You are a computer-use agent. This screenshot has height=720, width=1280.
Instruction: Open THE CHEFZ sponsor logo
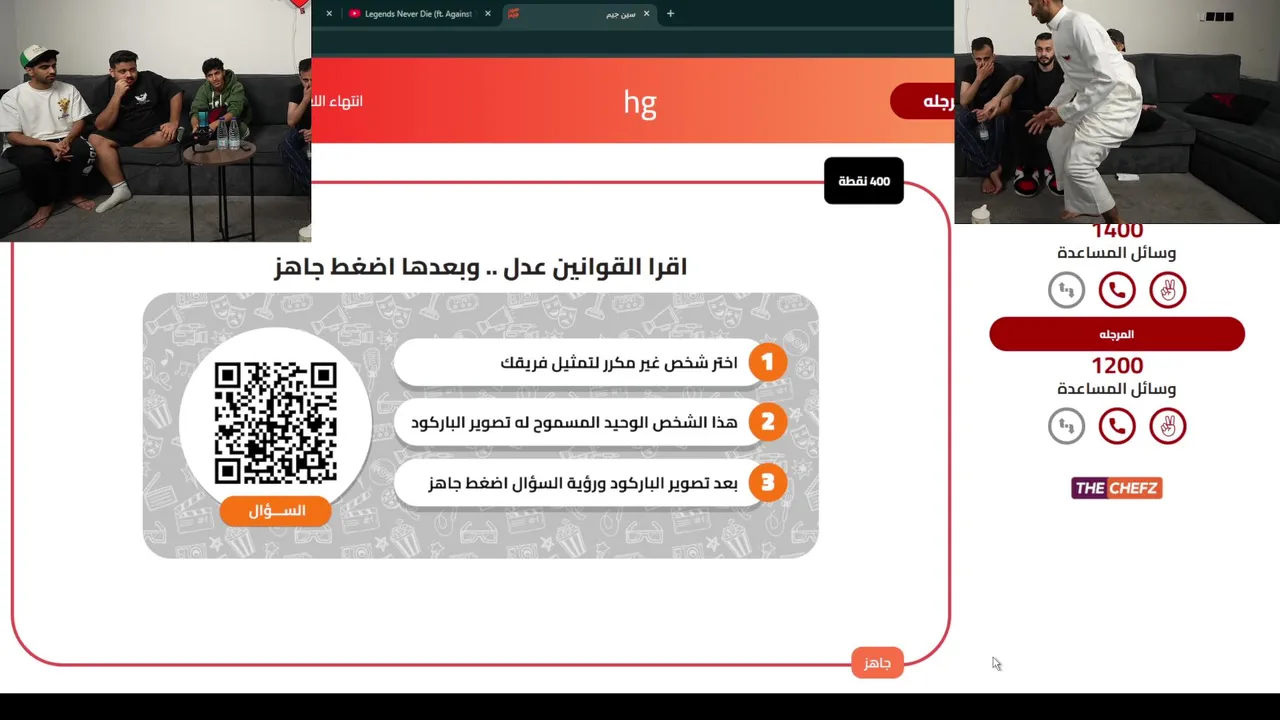(x=1117, y=488)
